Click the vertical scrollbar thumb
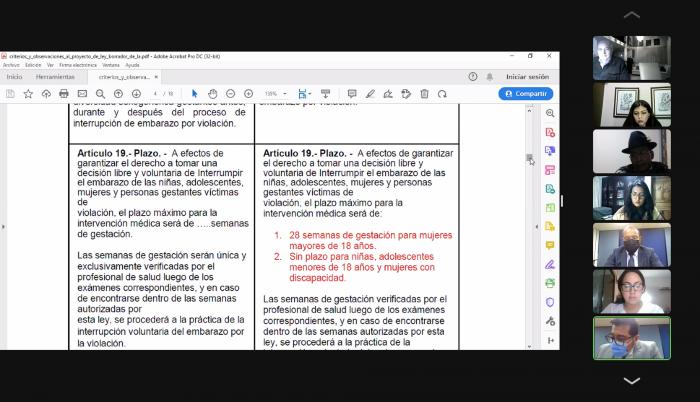Image resolution: width=700 pixels, height=402 pixels. click(529, 158)
